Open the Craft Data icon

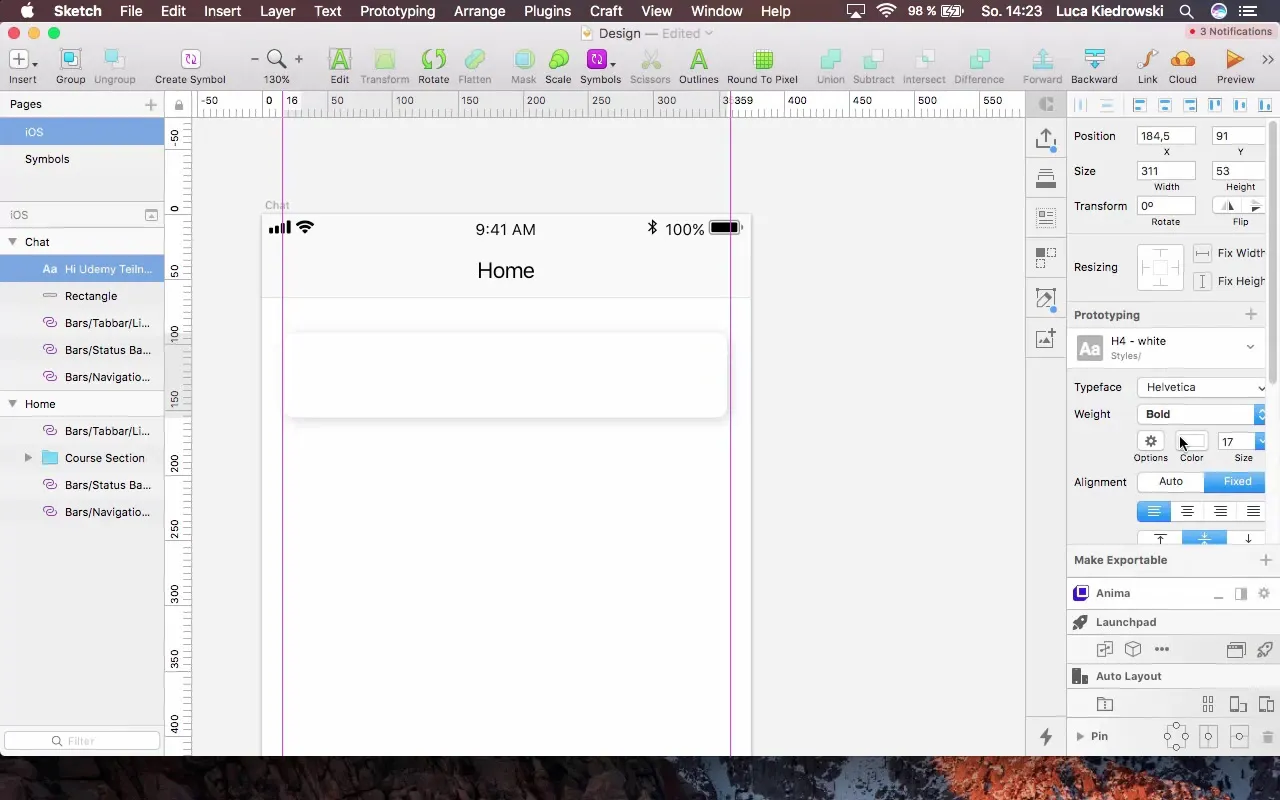tap(1046, 217)
